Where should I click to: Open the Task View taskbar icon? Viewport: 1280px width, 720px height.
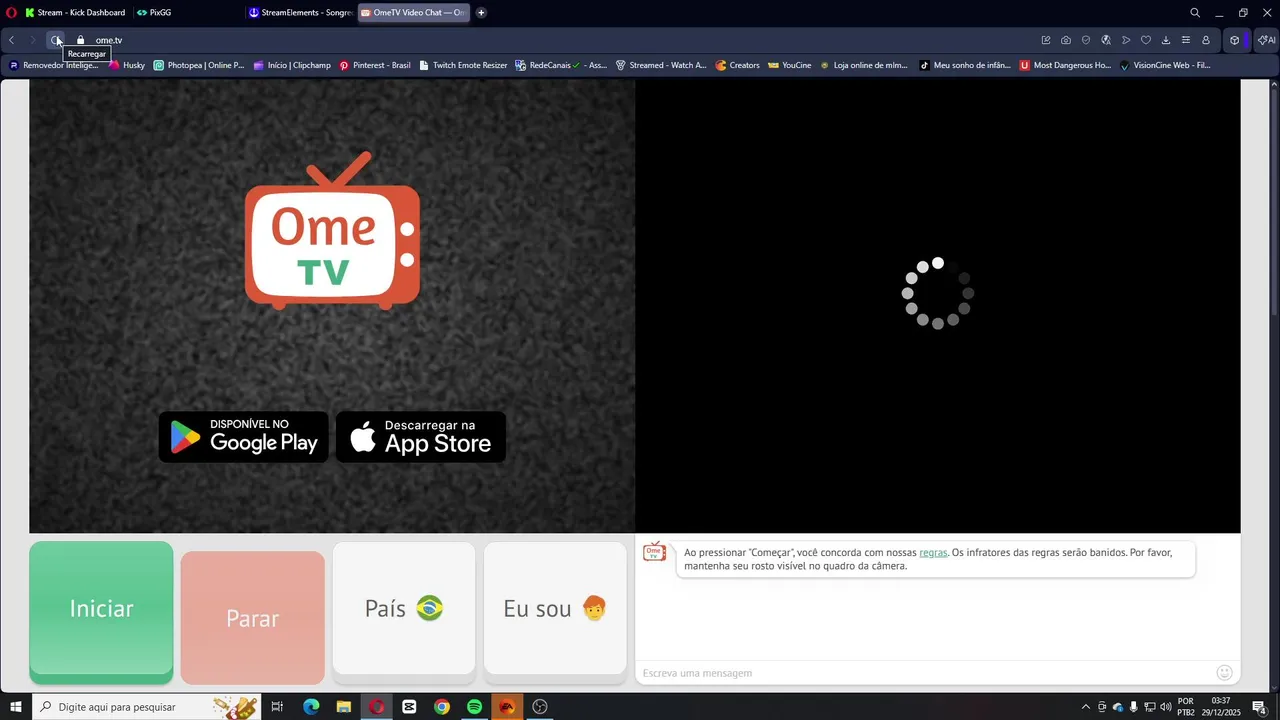click(x=278, y=707)
